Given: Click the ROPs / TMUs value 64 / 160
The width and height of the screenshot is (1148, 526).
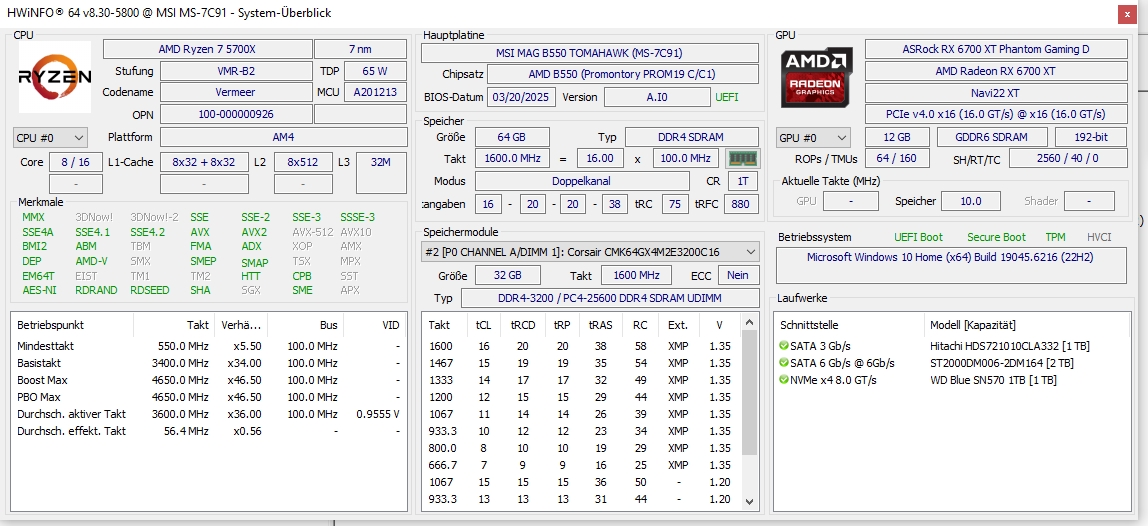Looking at the screenshot, I should pos(897,158).
